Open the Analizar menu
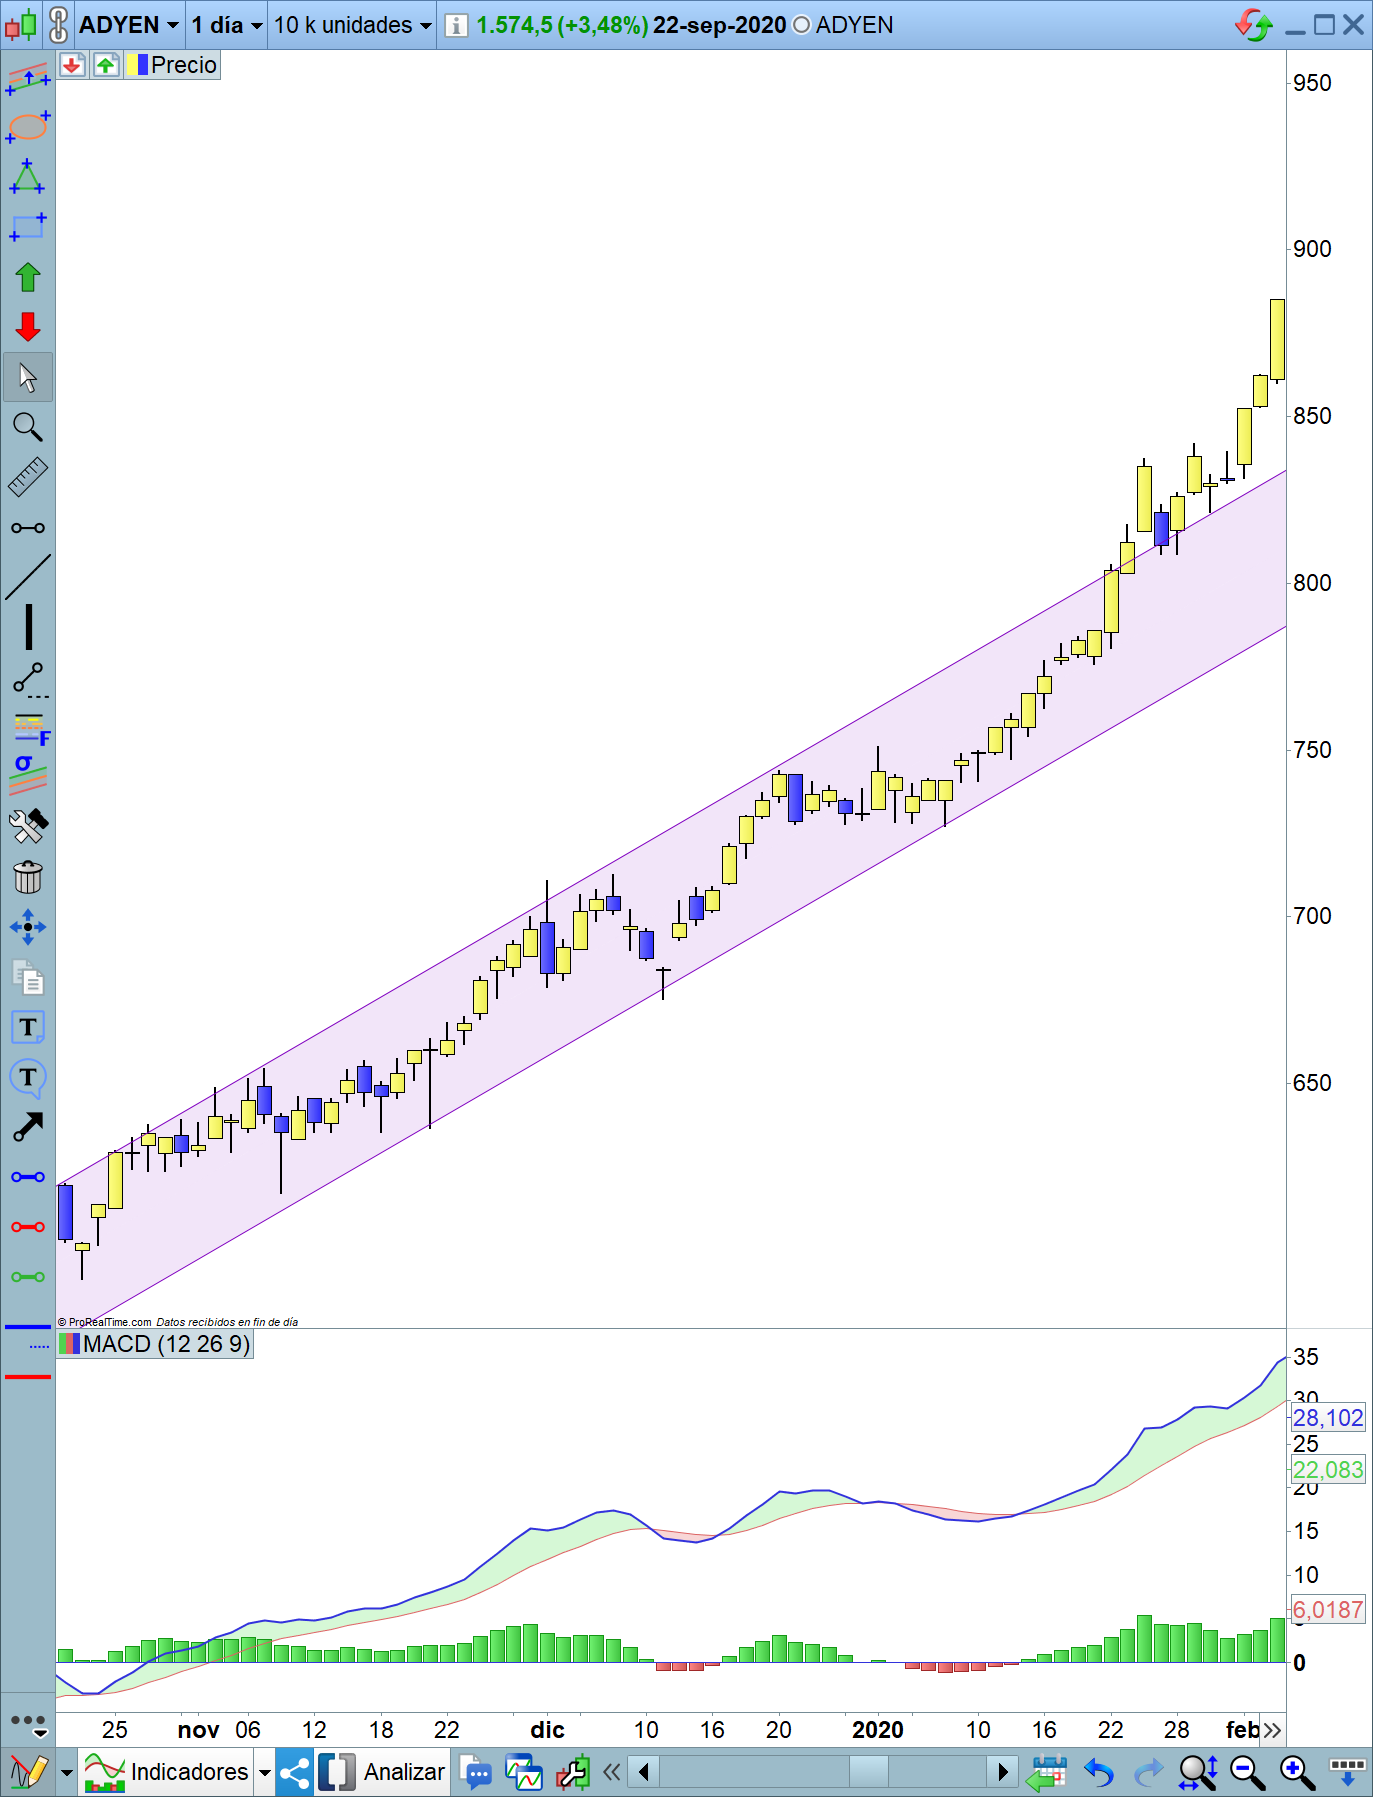Screen dimensions: 1373x1797 383,1772
